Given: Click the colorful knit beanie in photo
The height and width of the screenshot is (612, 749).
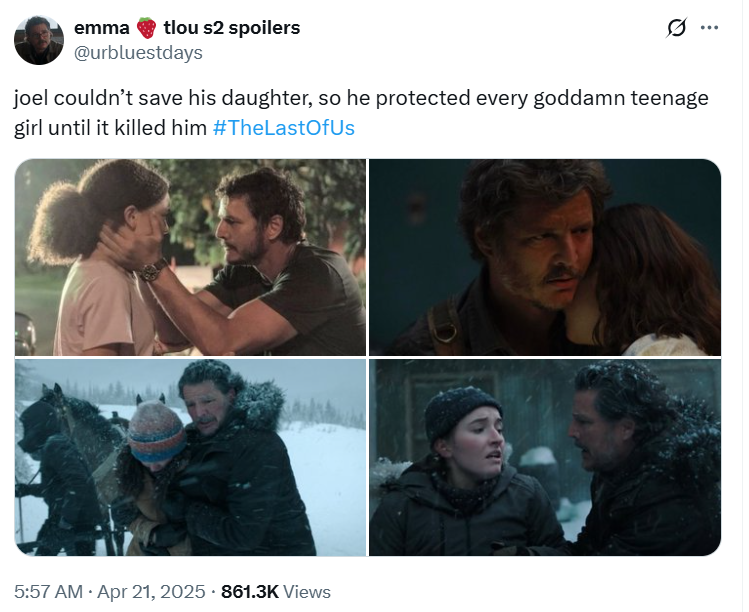Looking at the screenshot, I should coord(156,432).
